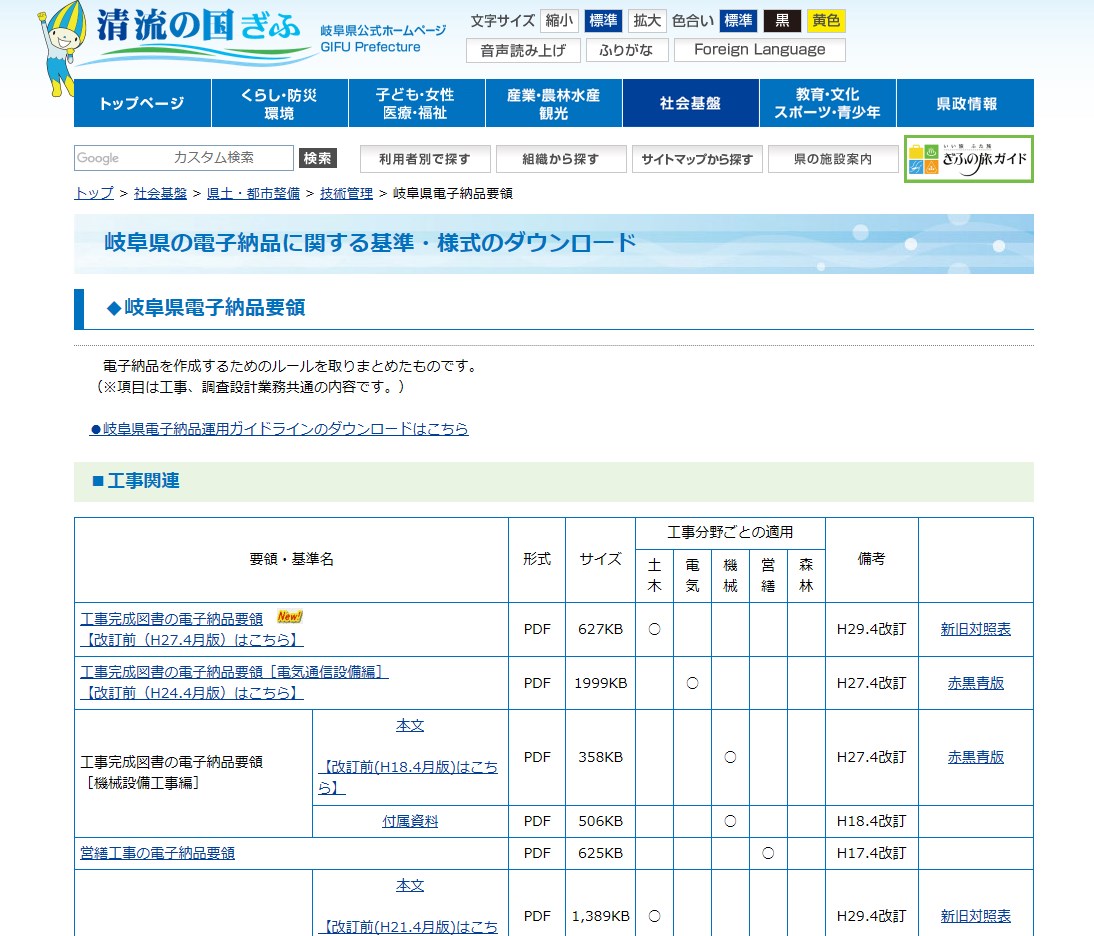Click the Google custom search field
The width and height of the screenshot is (1094, 936).
coord(184,158)
